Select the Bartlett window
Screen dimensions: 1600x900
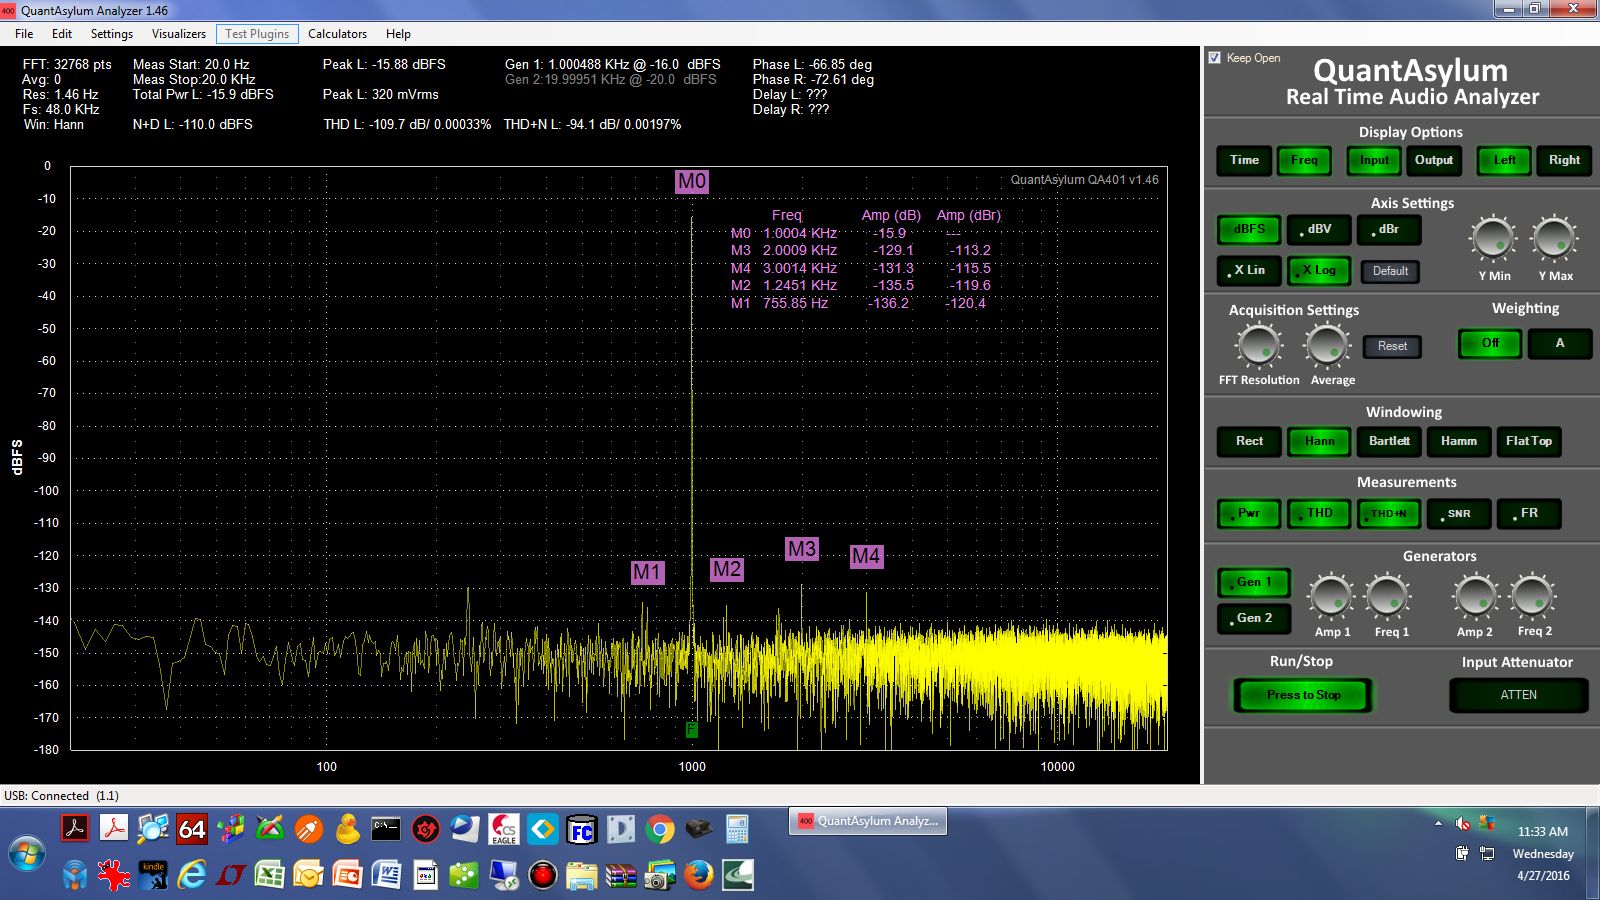point(1389,441)
